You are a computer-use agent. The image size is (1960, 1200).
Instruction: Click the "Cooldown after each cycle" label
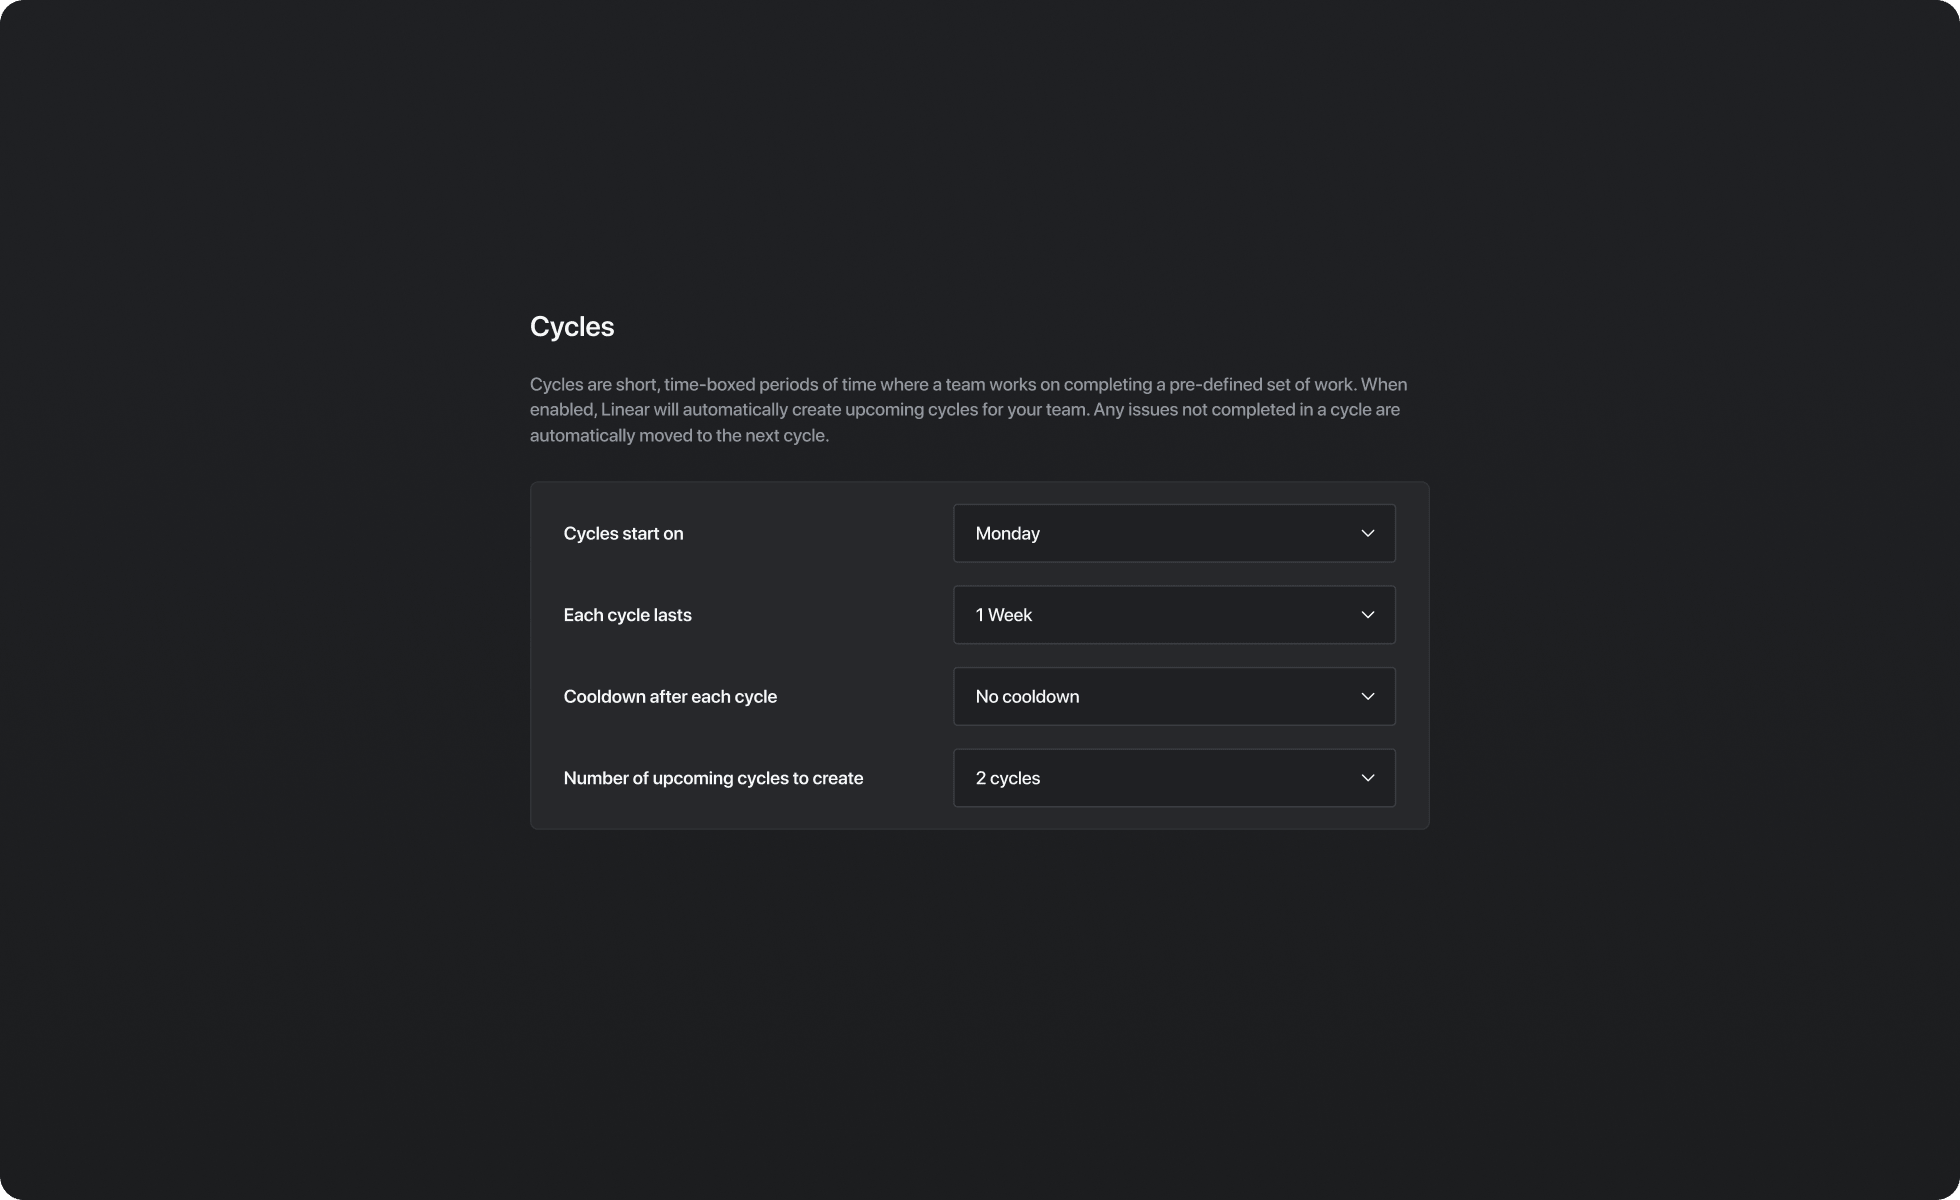670,697
